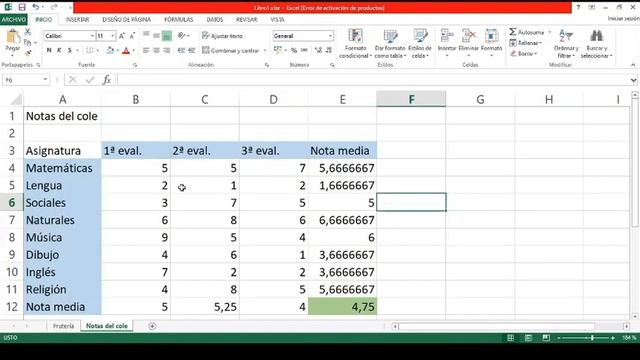Cut selection with the scissors icon
The image size is (640, 360).
[28, 32]
